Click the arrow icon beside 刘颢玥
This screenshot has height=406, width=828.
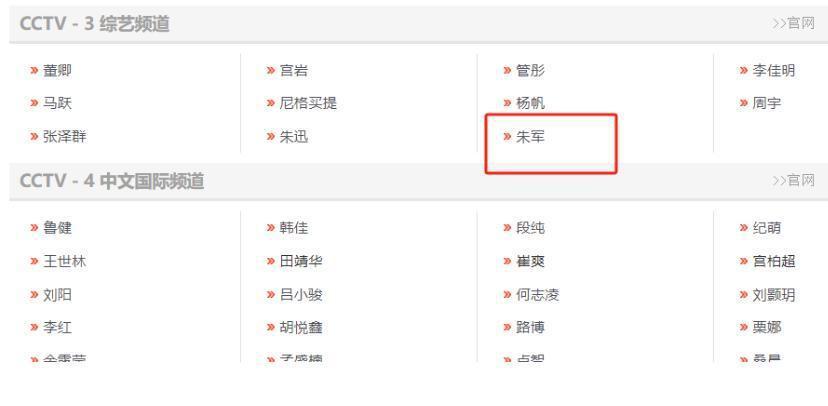click(744, 295)
